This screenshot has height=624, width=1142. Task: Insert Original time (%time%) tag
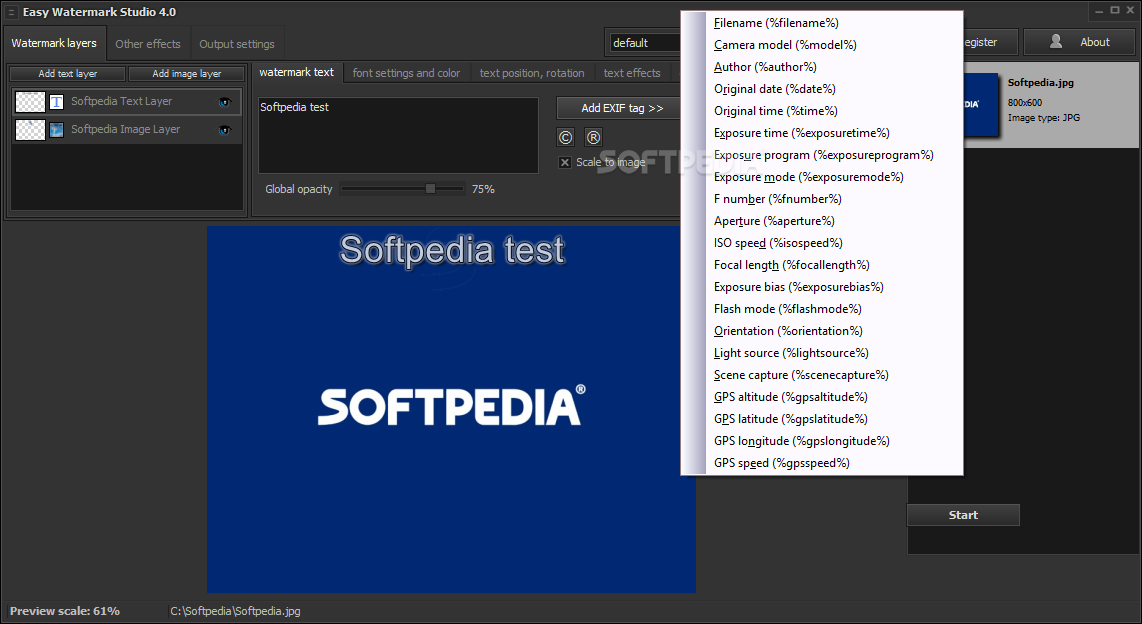pyautogui.click(x=822, y=111)
